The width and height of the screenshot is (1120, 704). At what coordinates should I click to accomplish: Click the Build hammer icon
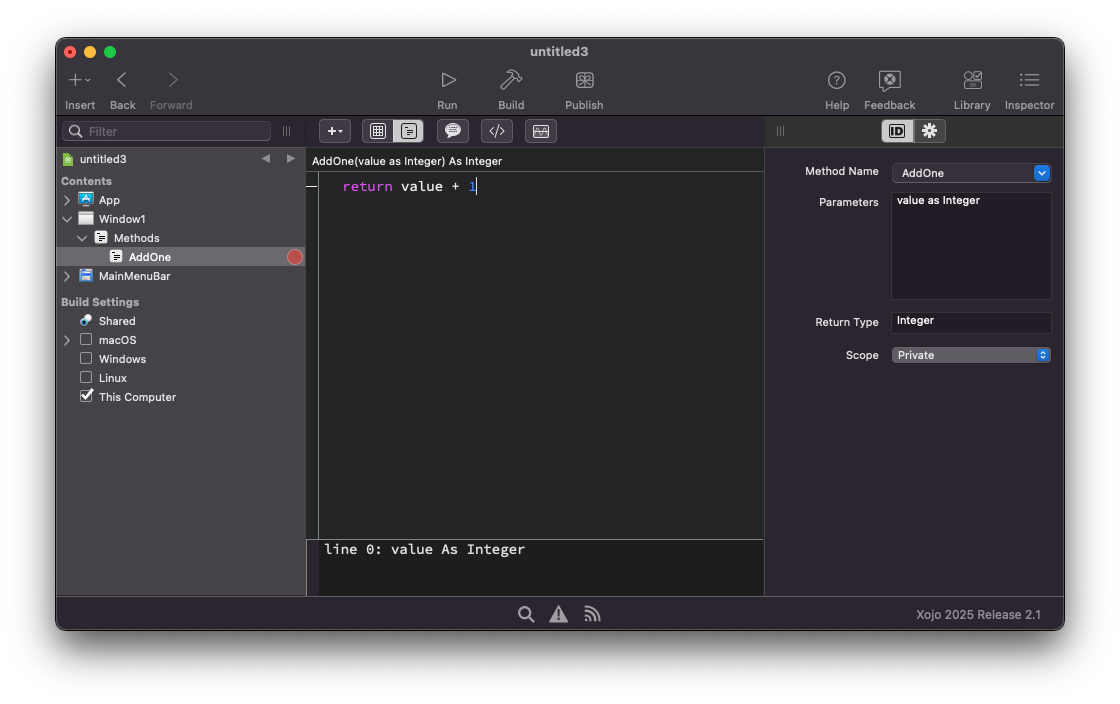coord(511,80)
